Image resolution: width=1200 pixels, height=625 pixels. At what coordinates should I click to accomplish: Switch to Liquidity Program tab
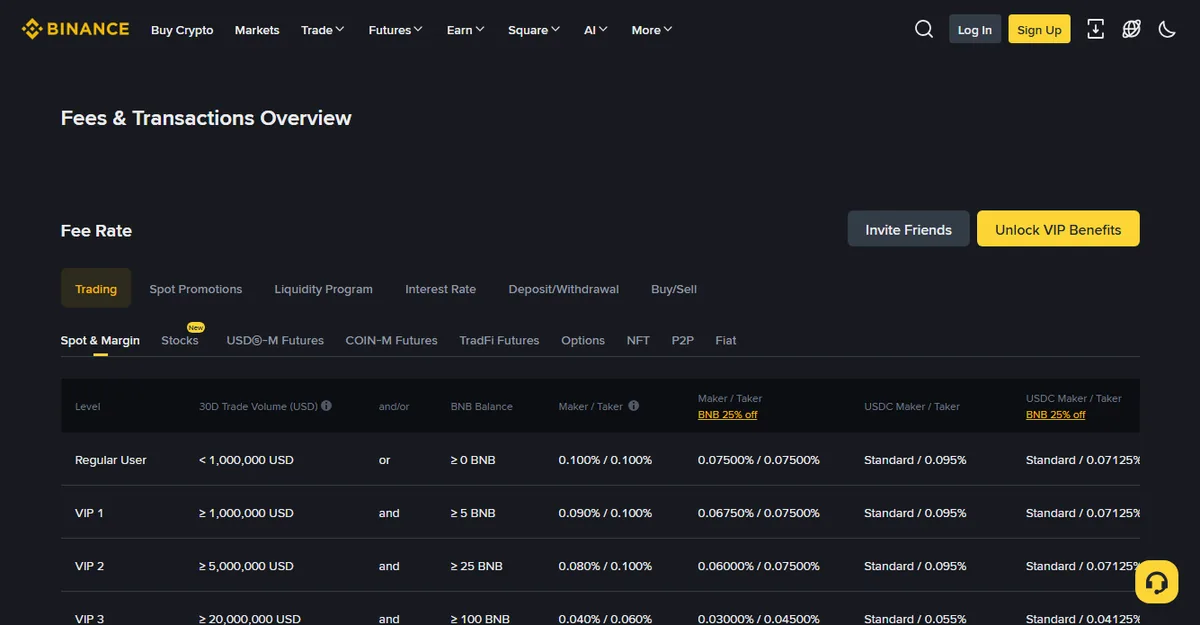pos(324,289)
